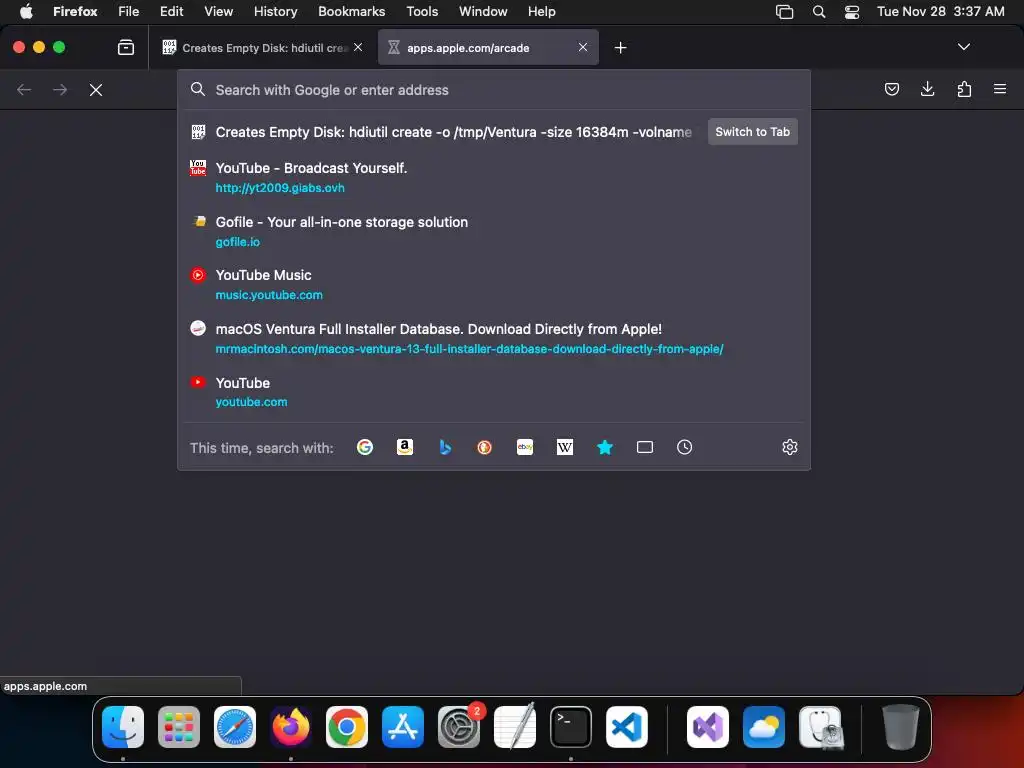Open Google Chrome from the Dock
The width and height of the screenshot is (1024, 768).
(347, 727)
